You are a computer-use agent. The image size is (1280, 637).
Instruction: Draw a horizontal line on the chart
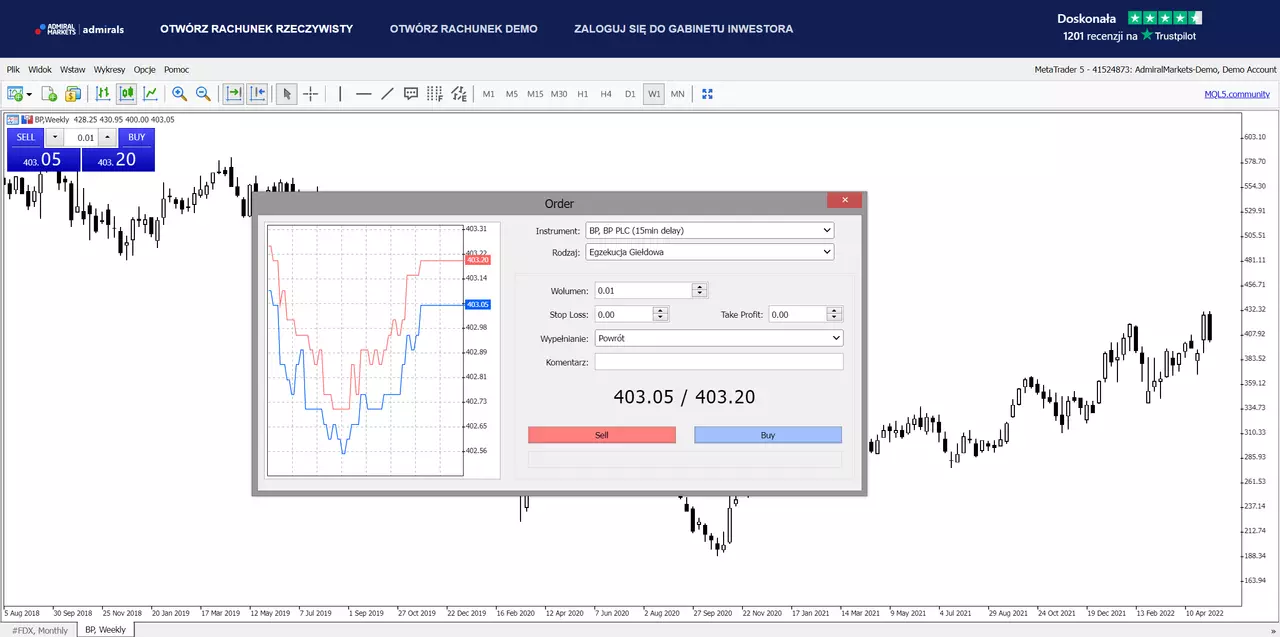[x=363, y=94]
